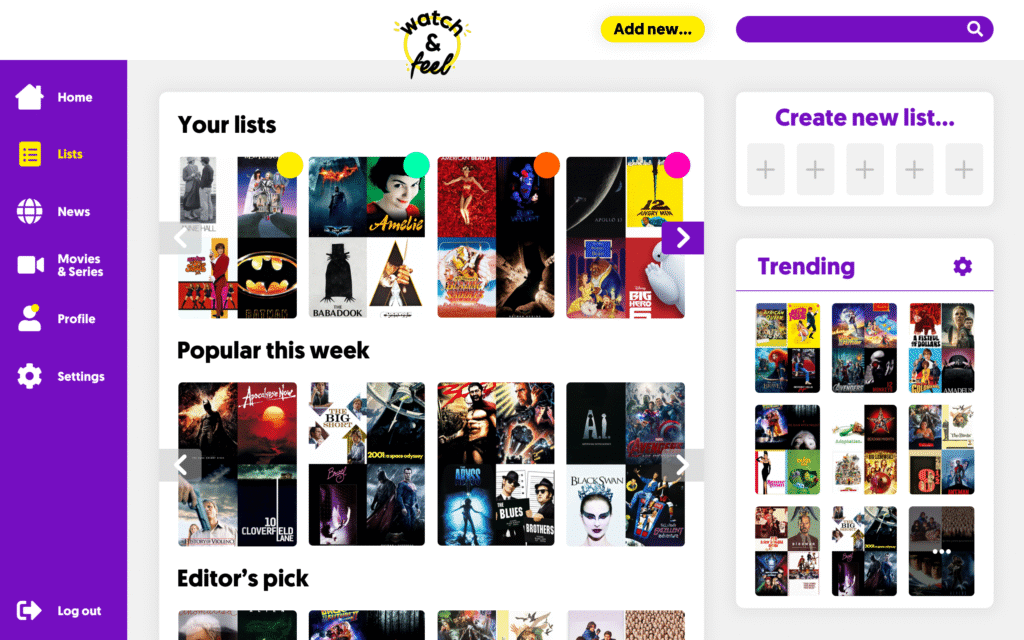The image size is (1024, 640).
Task: Select the pink color dot on fourth list
Action: point(677,165)
